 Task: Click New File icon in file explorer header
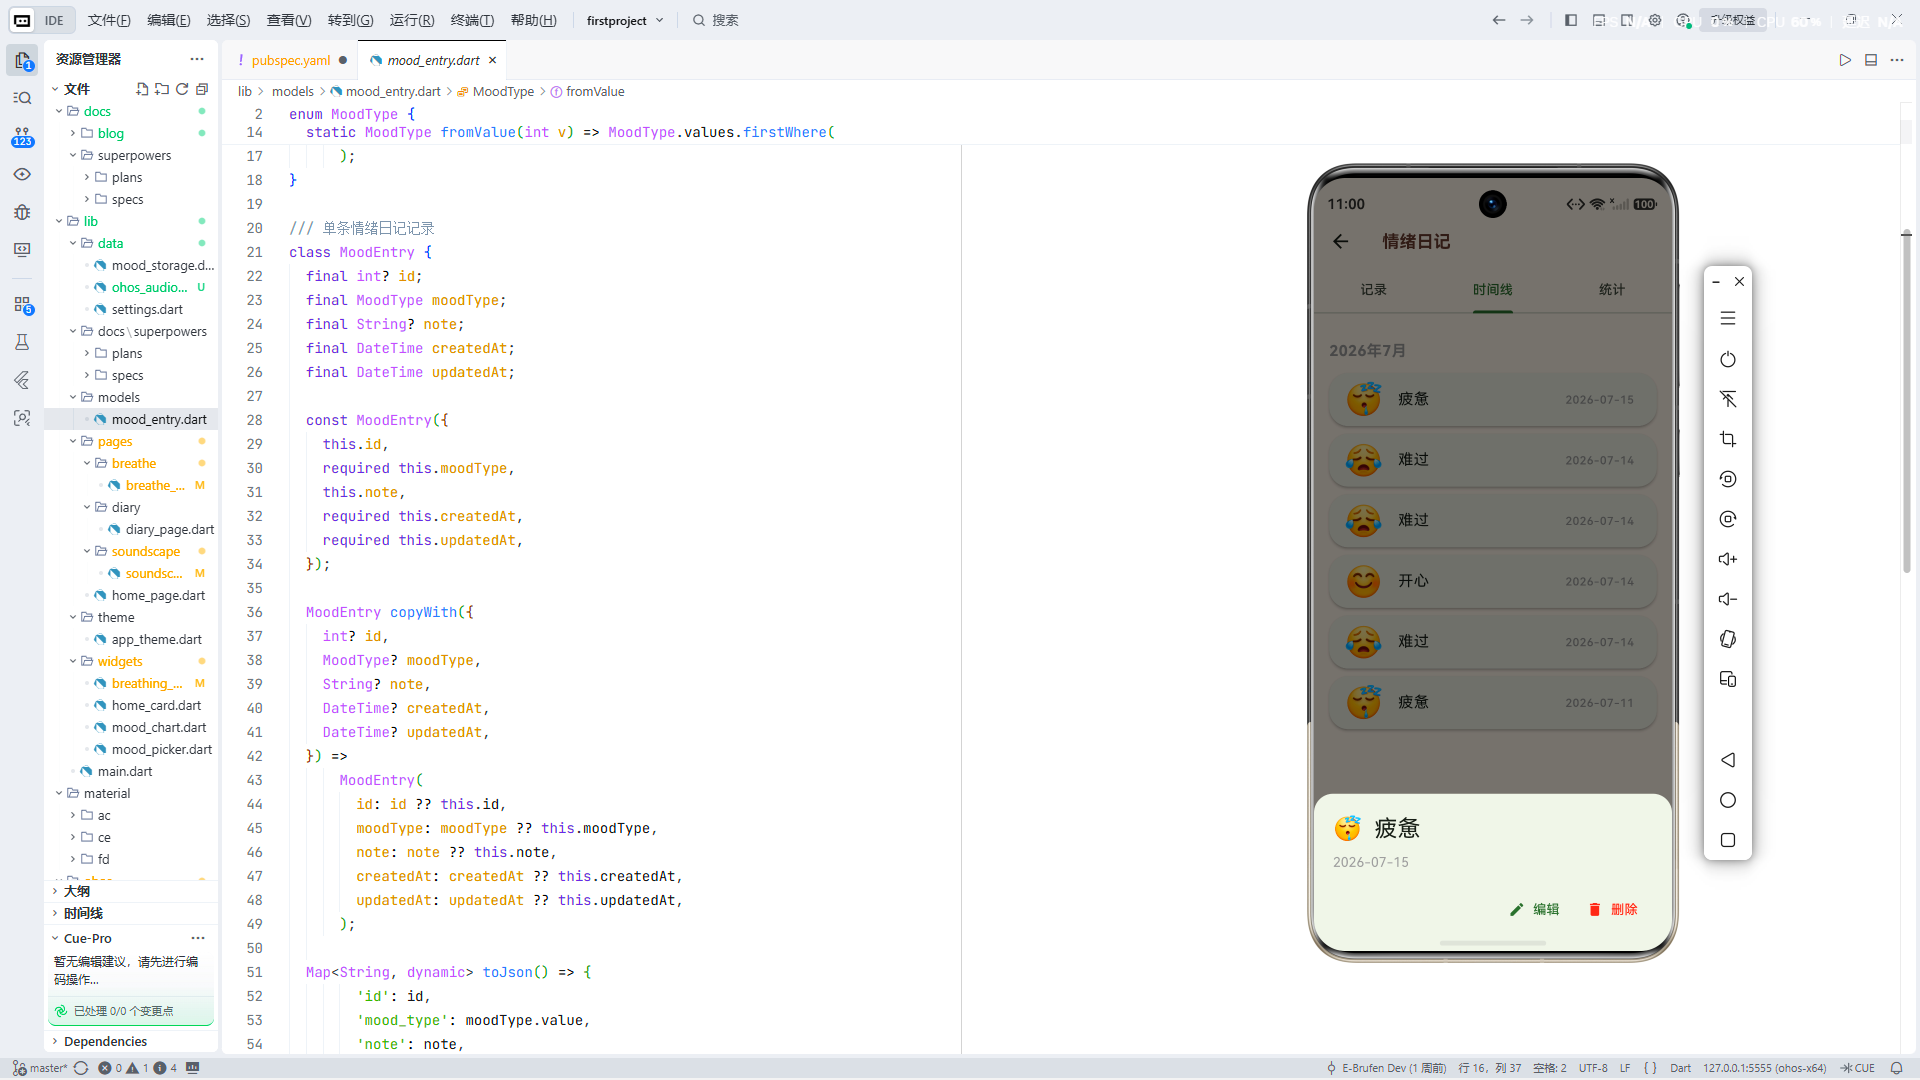[x=142, y=89]
